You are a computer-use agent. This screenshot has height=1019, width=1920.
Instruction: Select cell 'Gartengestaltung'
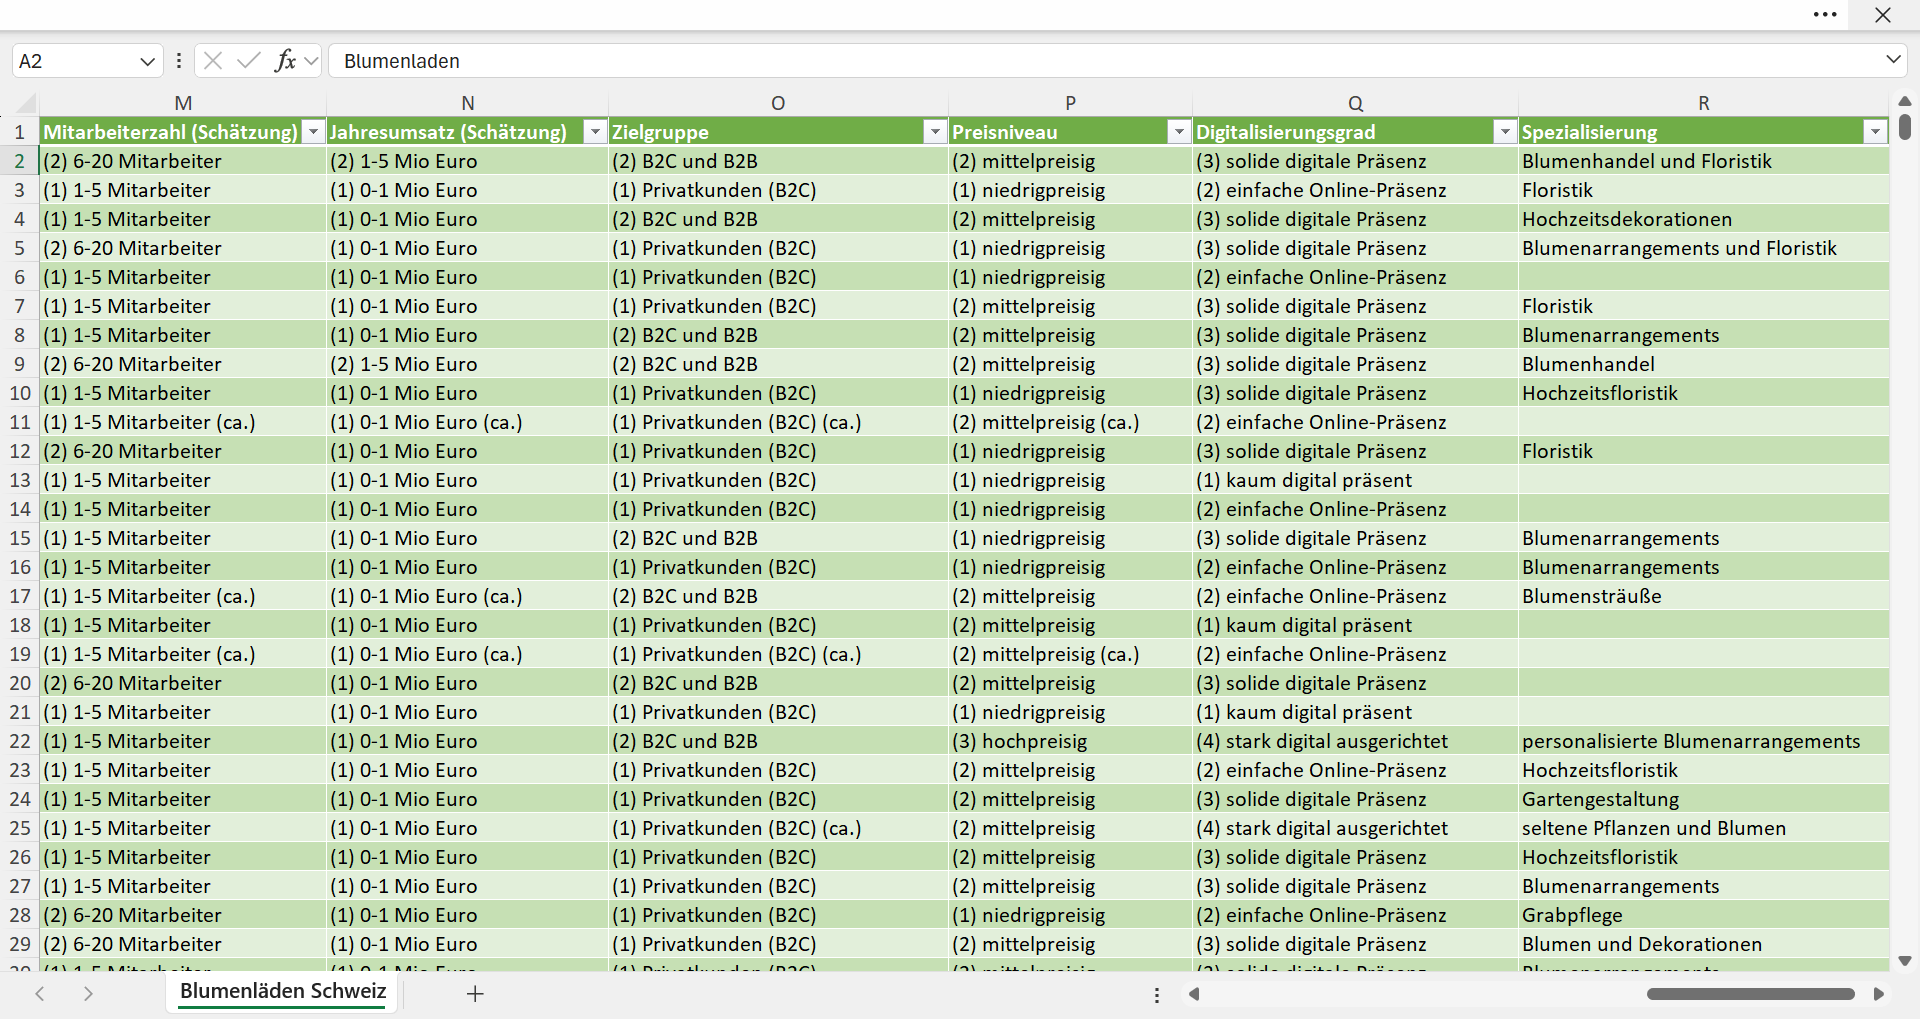[x=1704, y=799]
